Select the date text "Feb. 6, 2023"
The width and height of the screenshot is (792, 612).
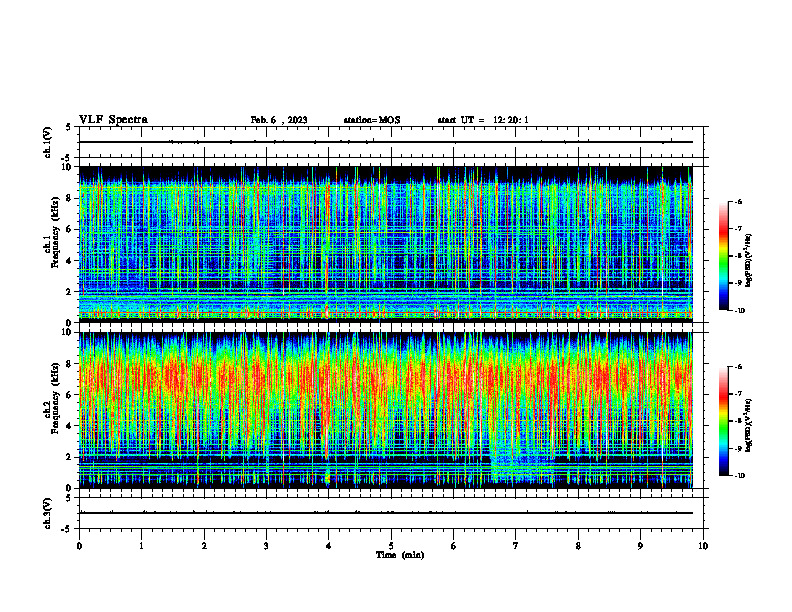[279, 120]
